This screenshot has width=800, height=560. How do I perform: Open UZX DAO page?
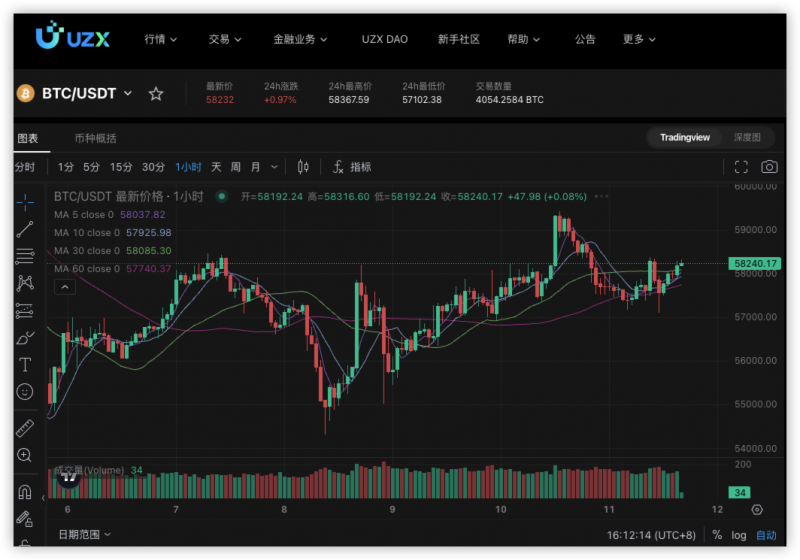tap(385, 39)
